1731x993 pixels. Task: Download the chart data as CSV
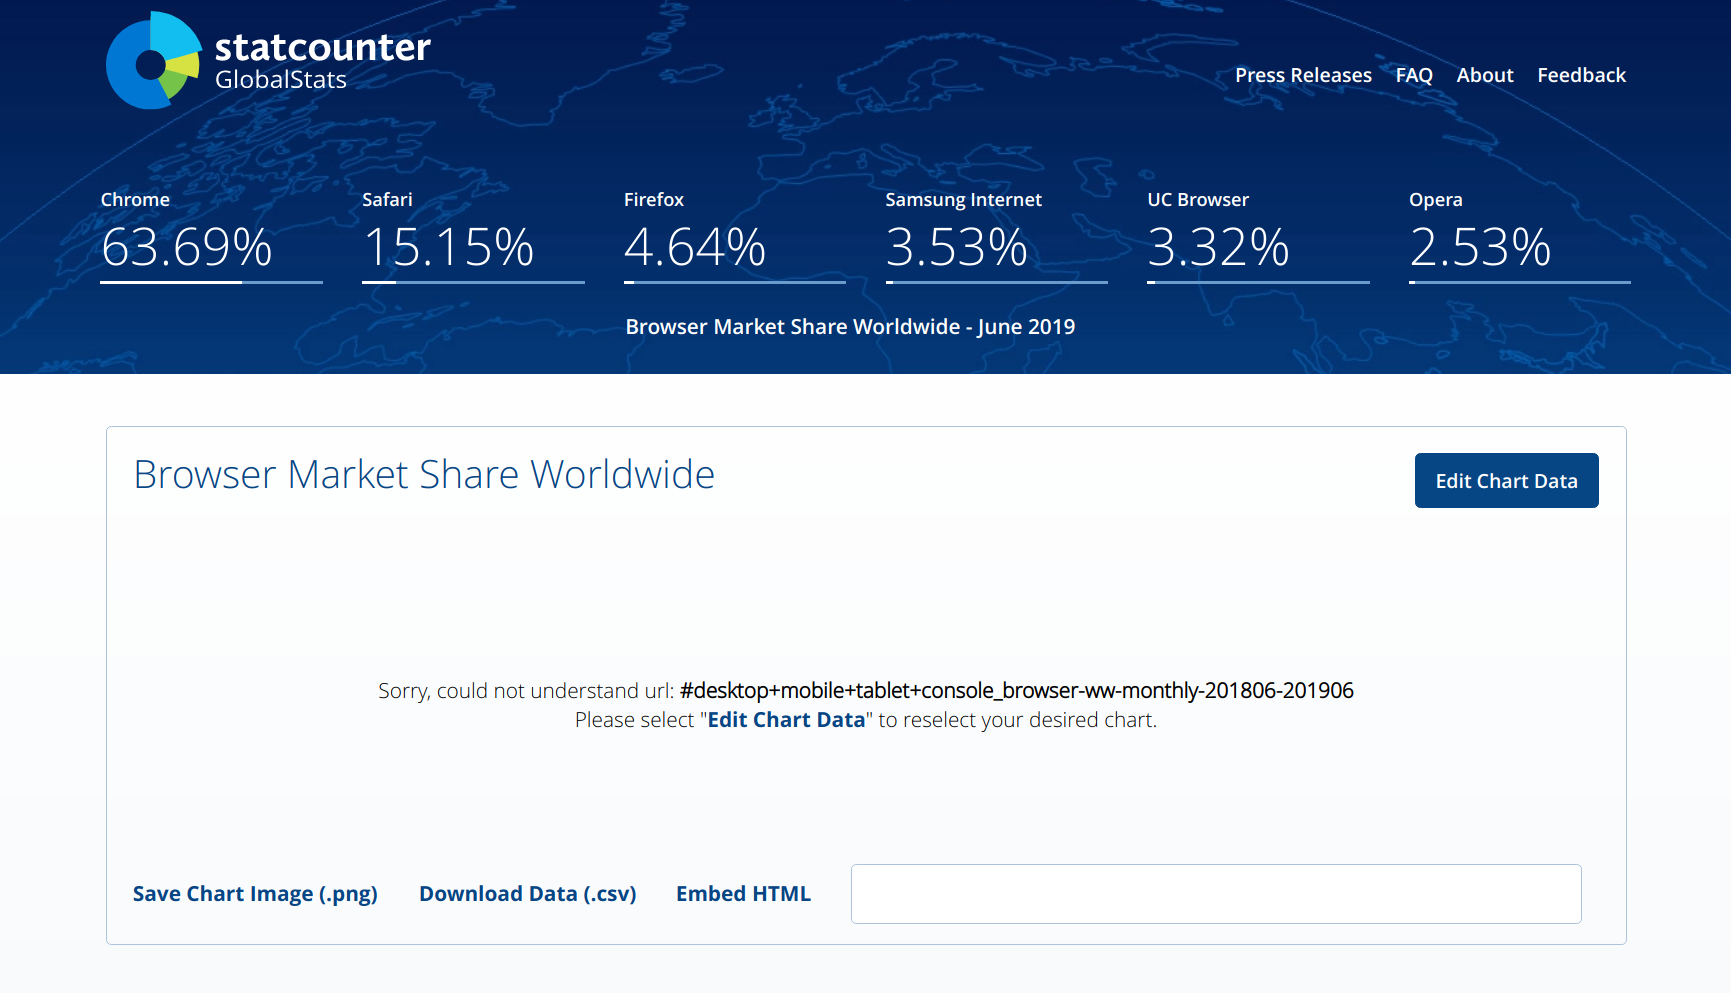527,893
